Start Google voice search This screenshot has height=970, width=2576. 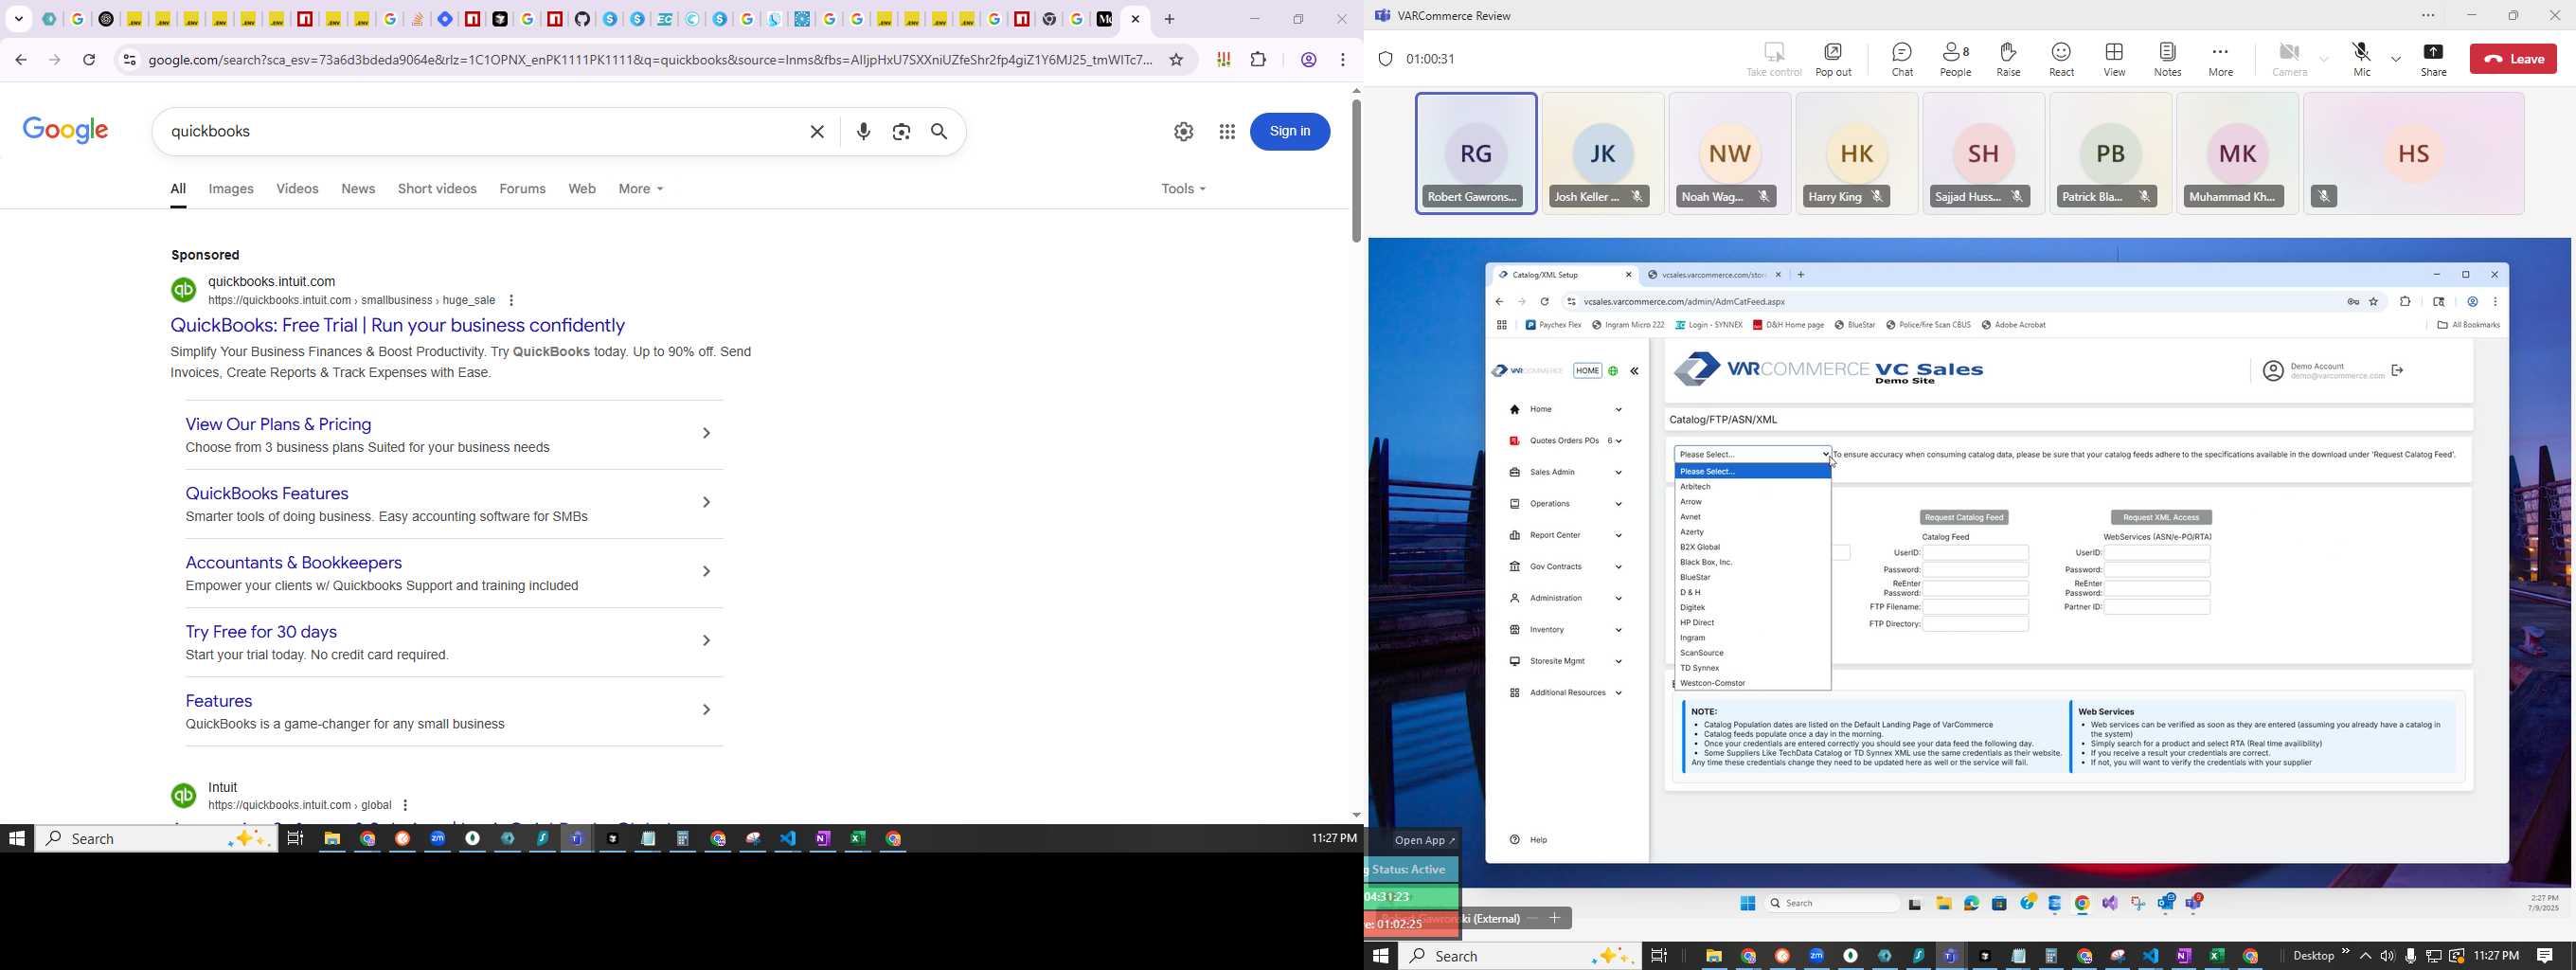pyautogui.click(x=864, y=132)
